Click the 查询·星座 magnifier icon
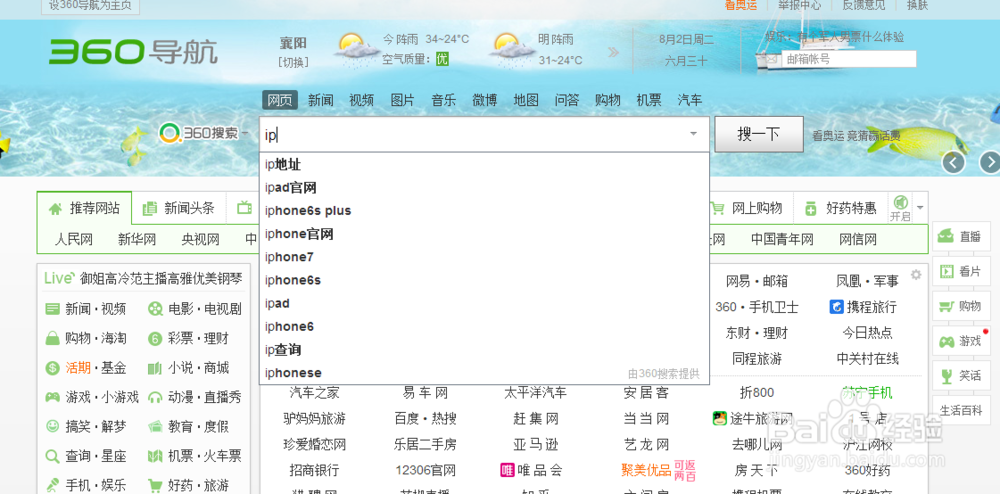 [x=52, y=456]
